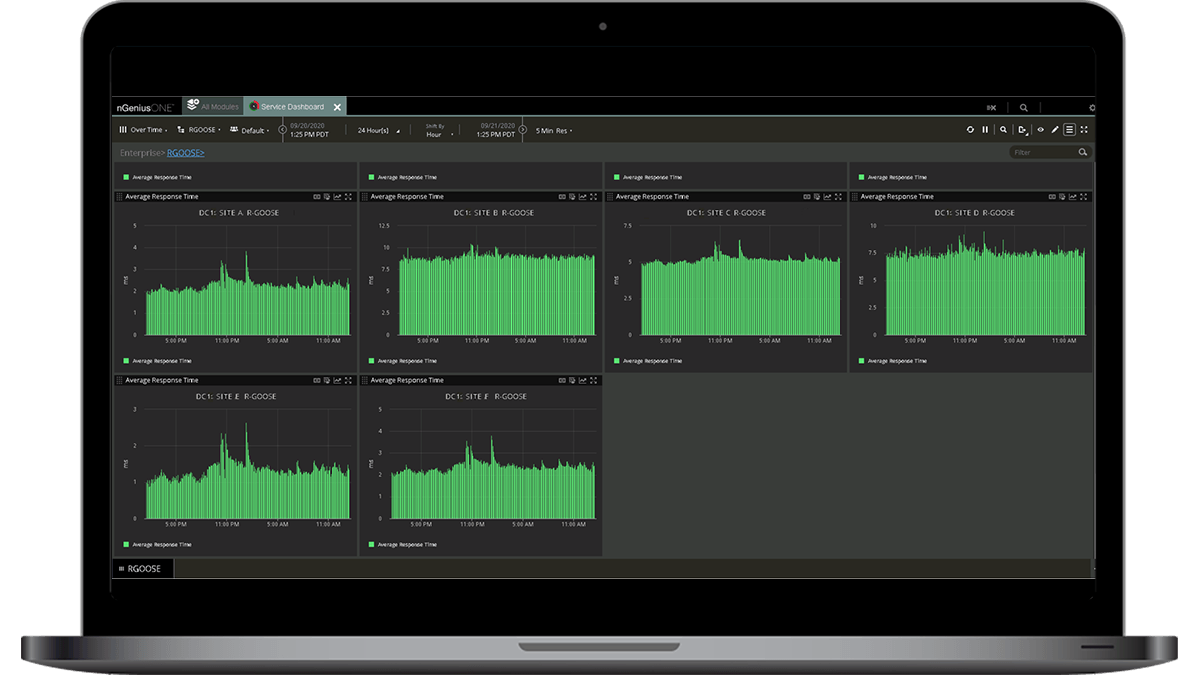This screenshot has width=1200, height=675.
Task: Switch to the All Modules tab
Action: [215, 106]
